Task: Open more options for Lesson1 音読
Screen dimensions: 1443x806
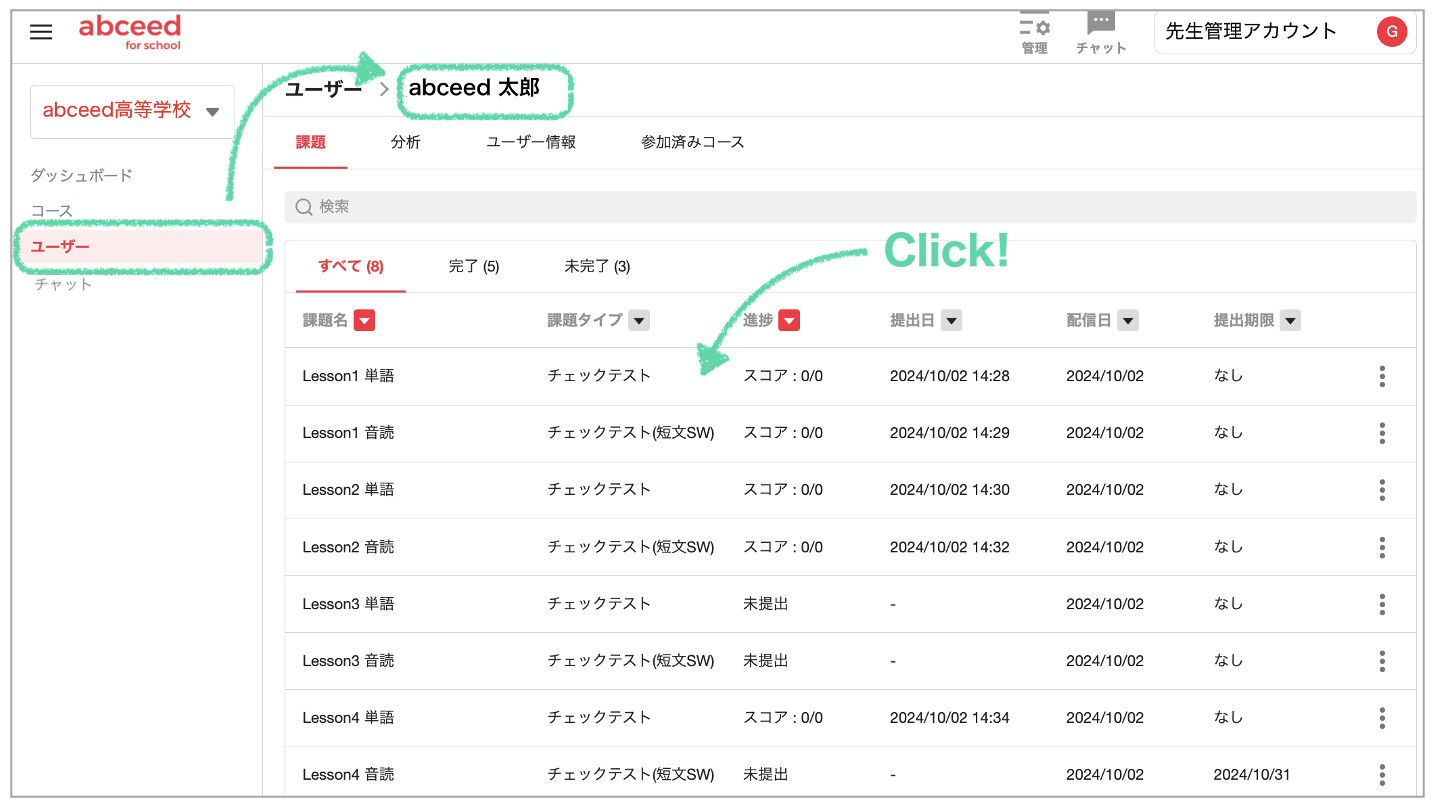Action: tap(1382, 433)
